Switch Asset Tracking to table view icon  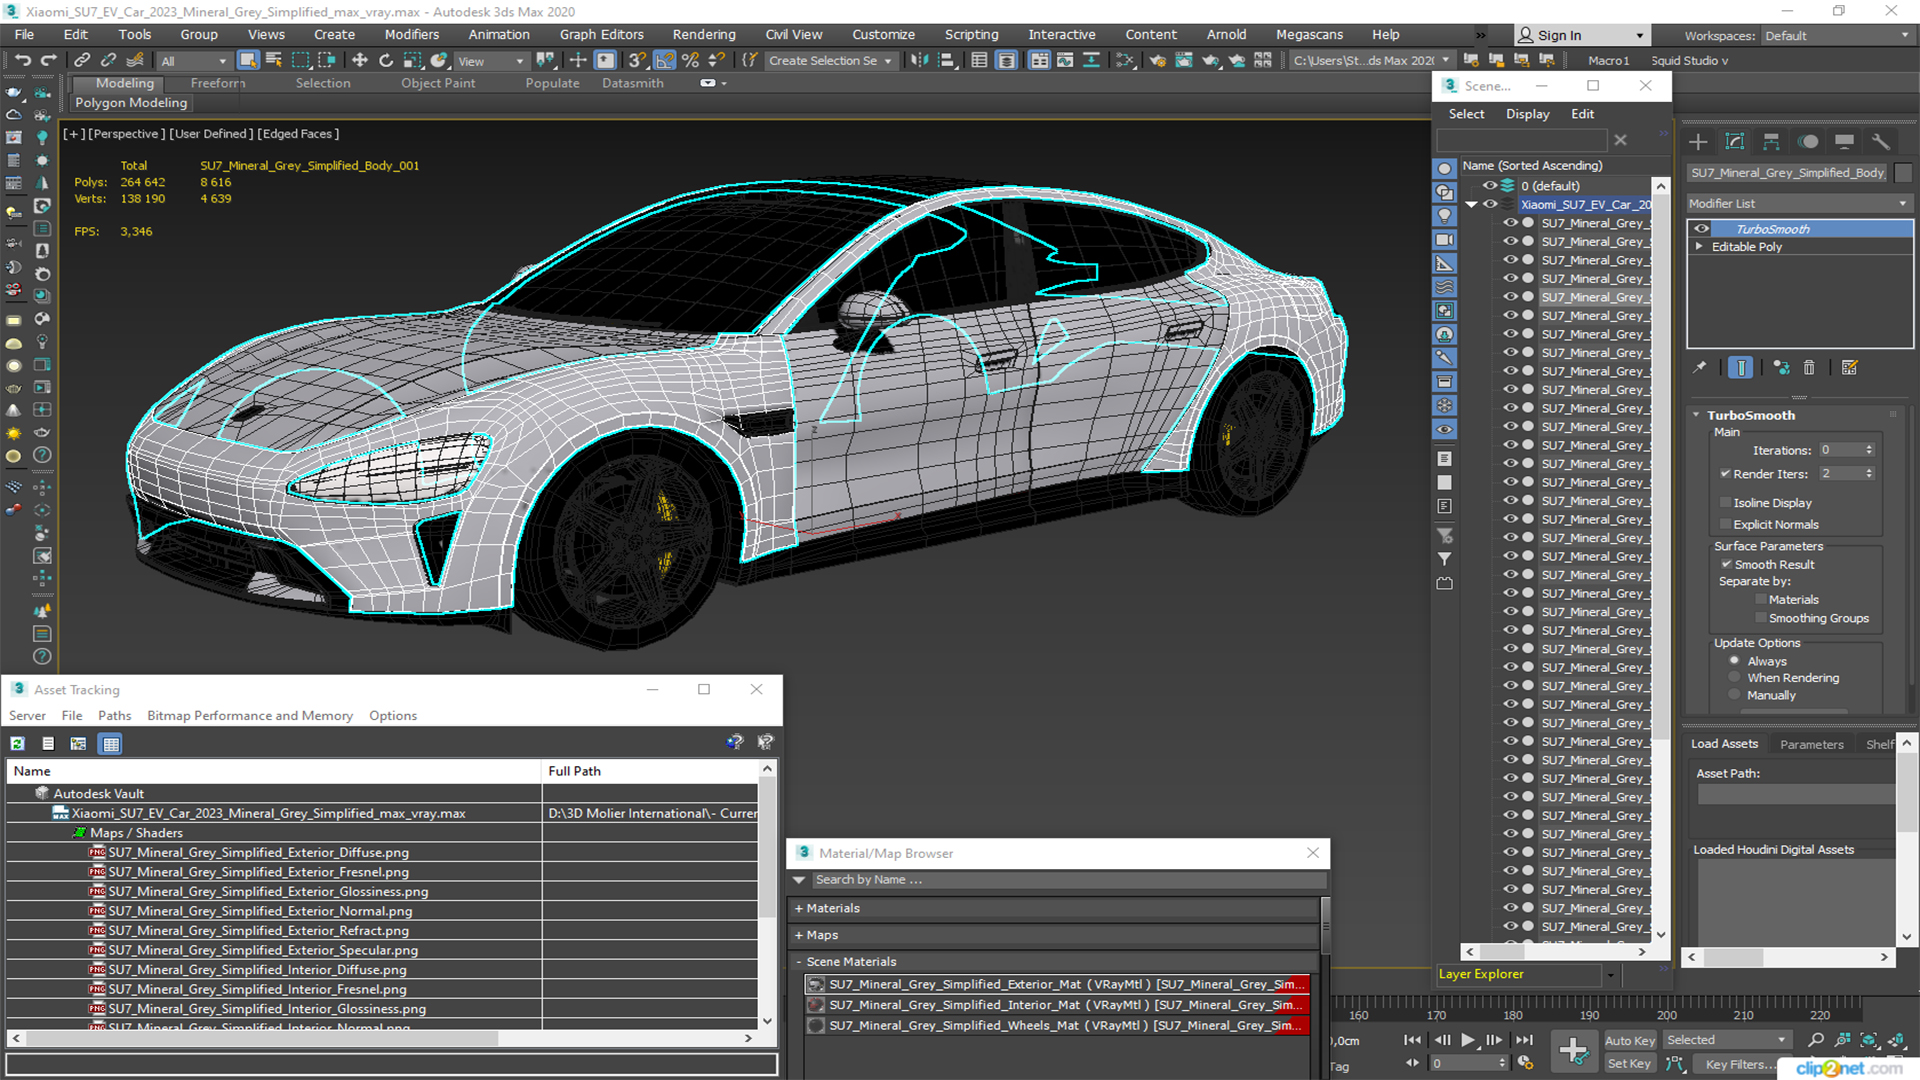111,743
